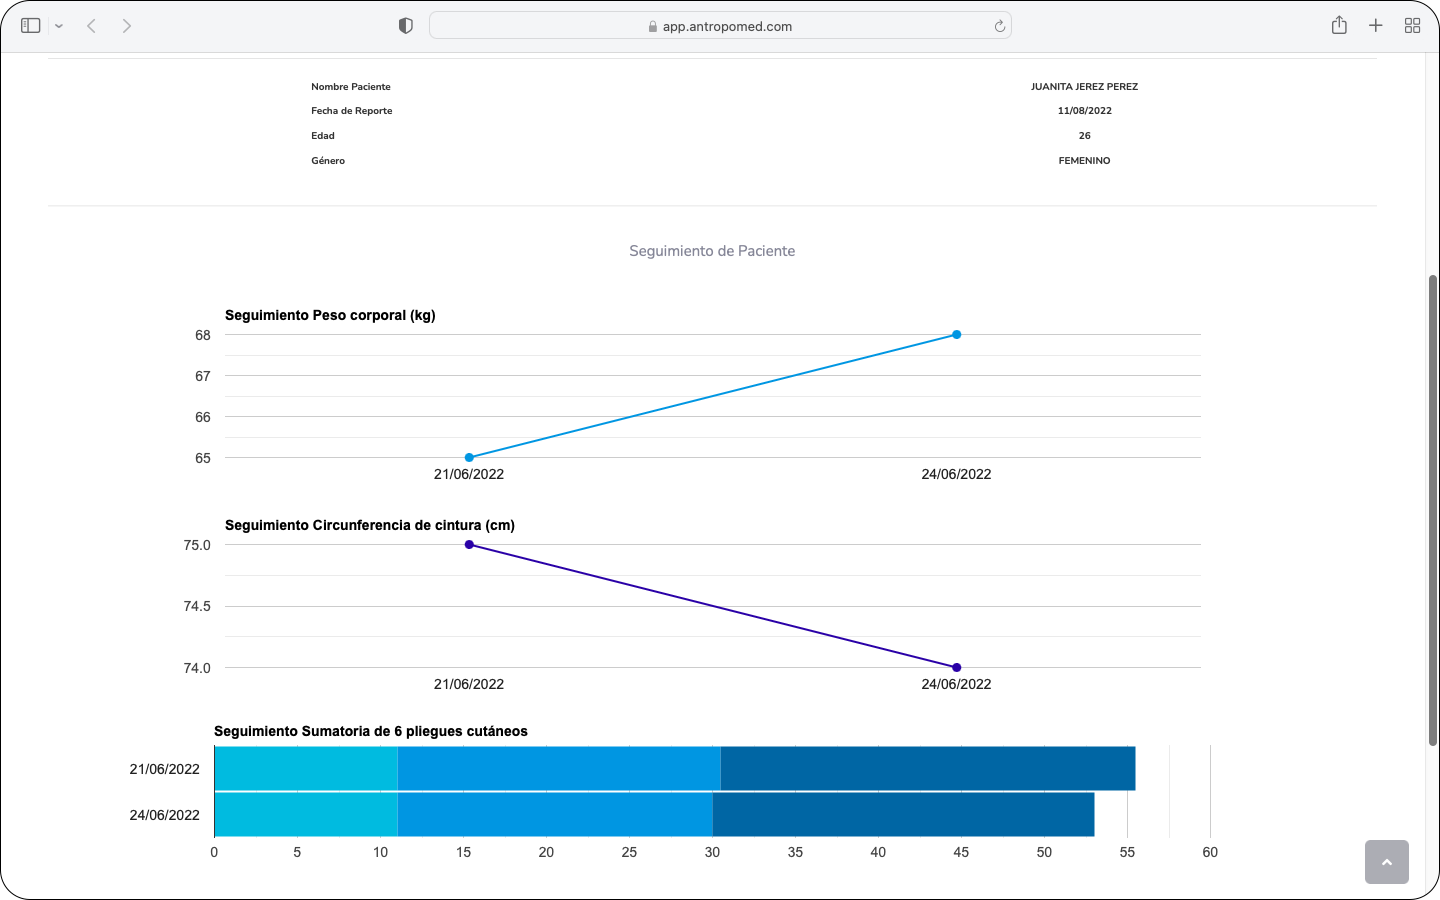Click the 60 tick on skinfold axis
Image resolution: width=1440 pixels, height=900 pixels.
coord(1210,852)
